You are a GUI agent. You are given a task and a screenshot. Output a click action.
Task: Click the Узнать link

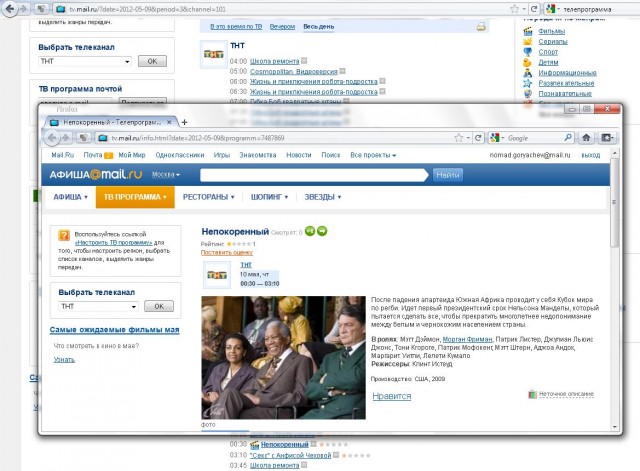tap(64, 360)
